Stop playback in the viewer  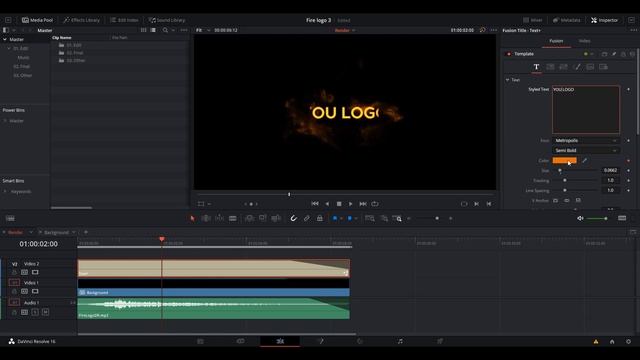click(339, 204)
